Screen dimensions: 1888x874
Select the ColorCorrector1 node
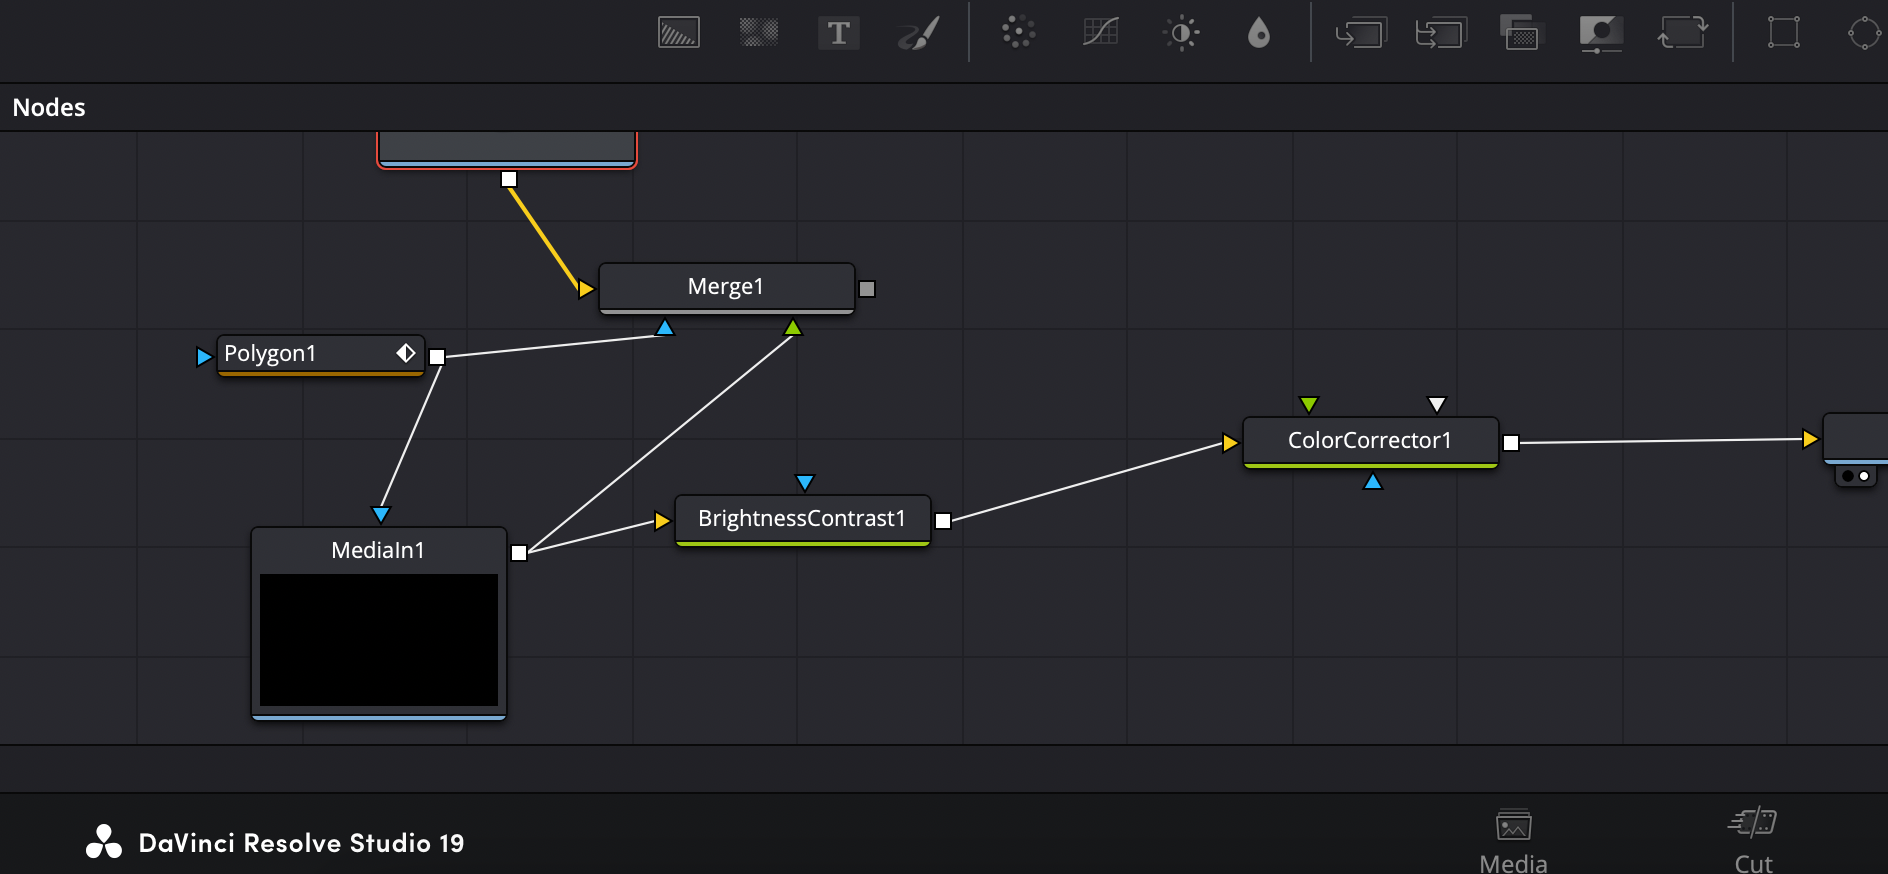pyautogui.click(x=1369, y=440)
